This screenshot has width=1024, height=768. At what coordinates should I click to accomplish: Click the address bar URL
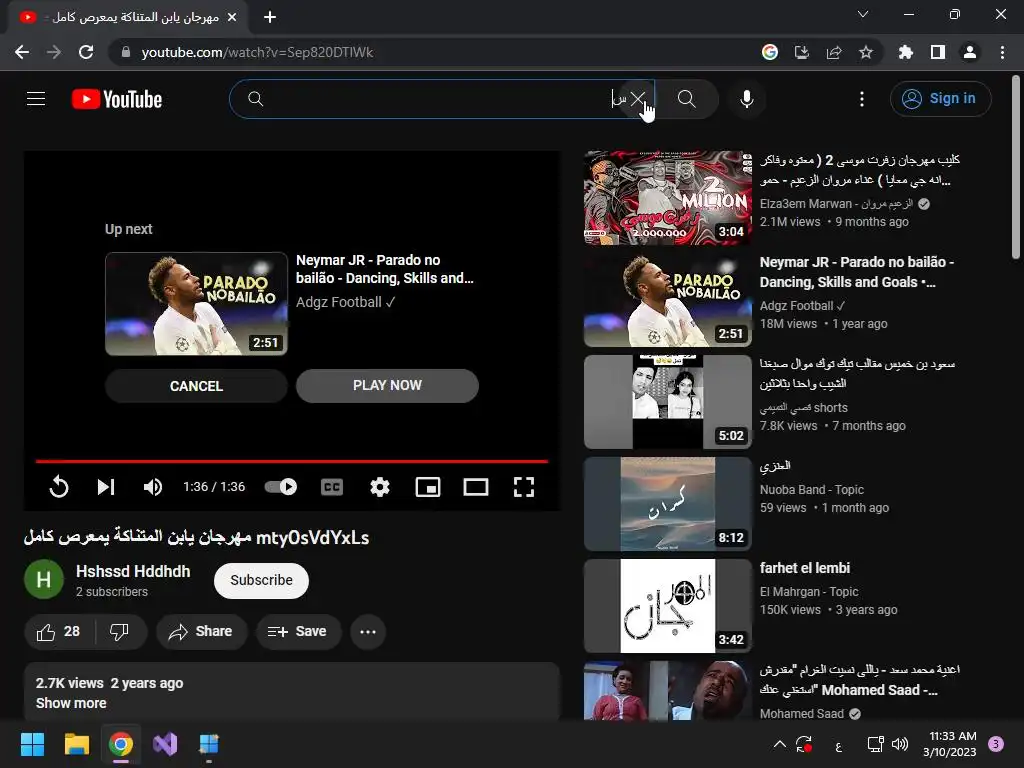[x=257, y=52]
